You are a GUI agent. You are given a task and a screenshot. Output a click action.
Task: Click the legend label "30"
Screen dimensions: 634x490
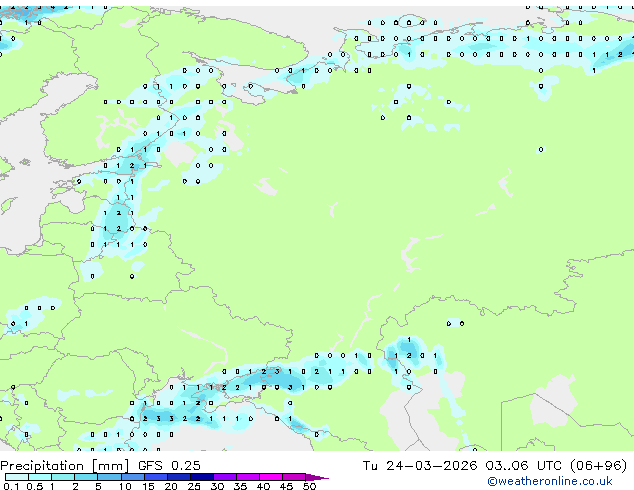[217, 486]
